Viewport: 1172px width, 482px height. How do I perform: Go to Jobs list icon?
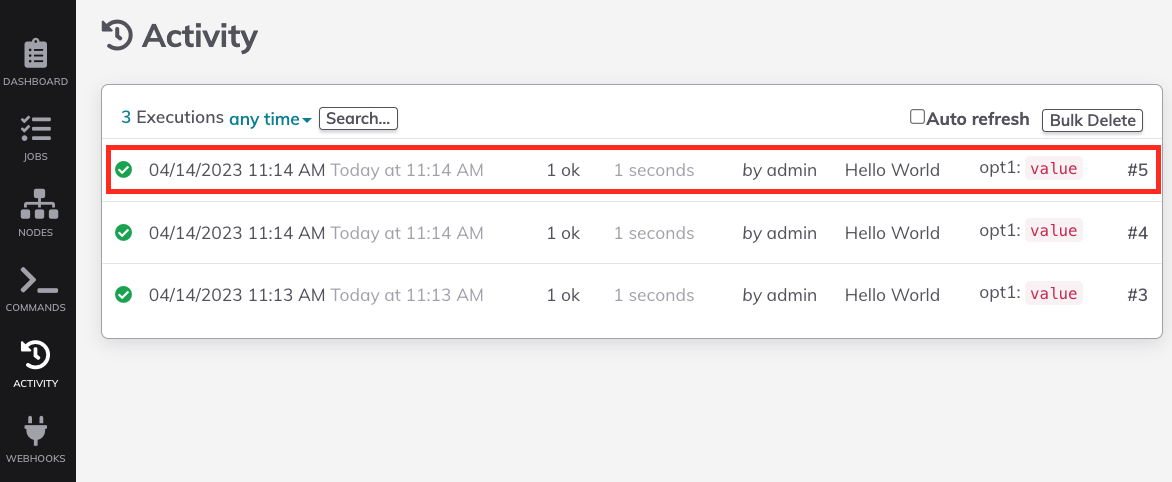(35, 129)
